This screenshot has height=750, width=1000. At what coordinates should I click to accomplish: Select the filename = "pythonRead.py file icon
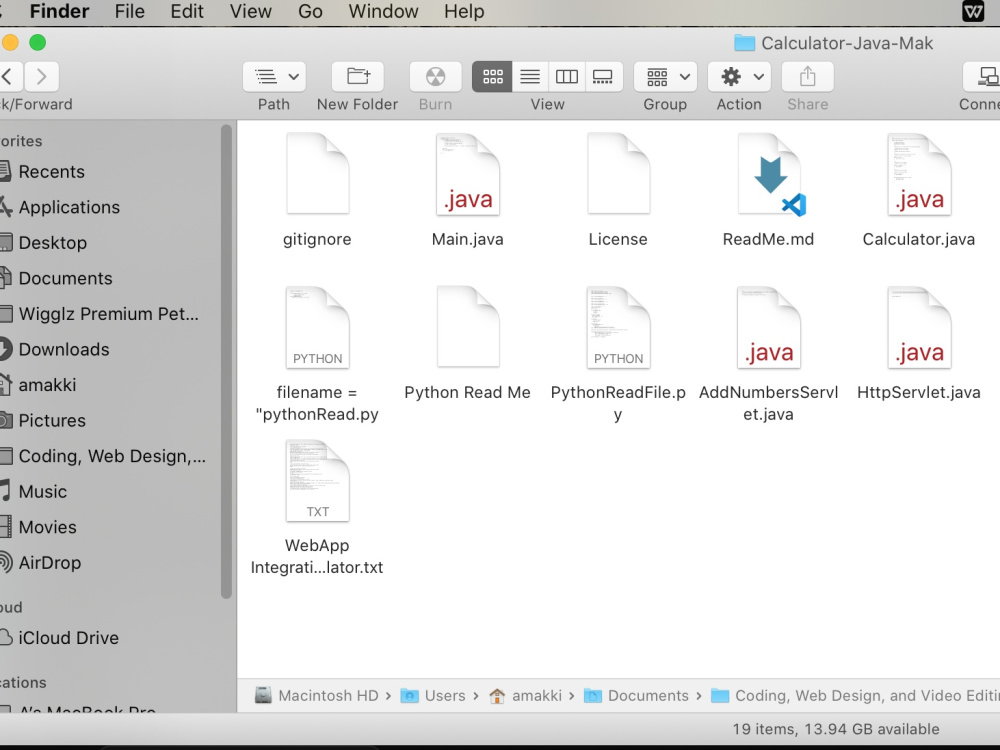[x=318, y=327]
